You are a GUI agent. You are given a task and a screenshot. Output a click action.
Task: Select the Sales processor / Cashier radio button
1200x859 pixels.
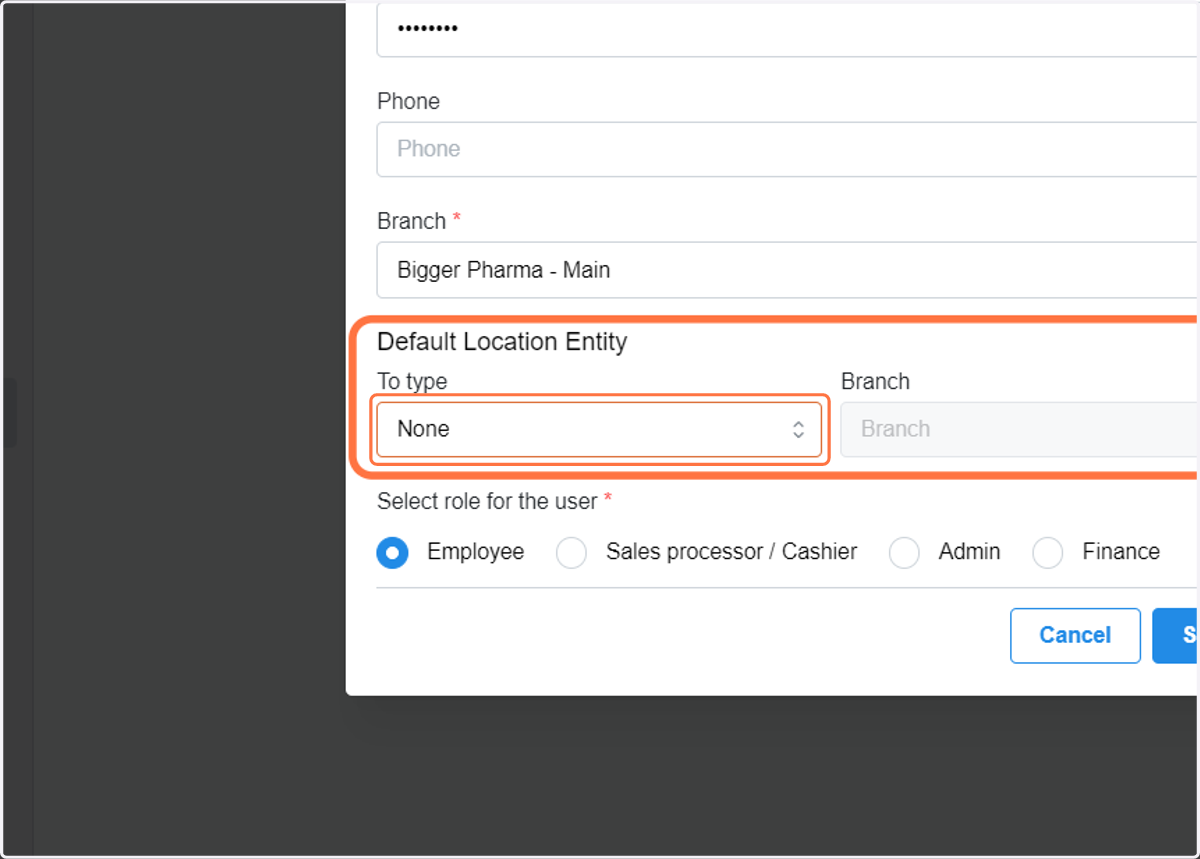571,552
